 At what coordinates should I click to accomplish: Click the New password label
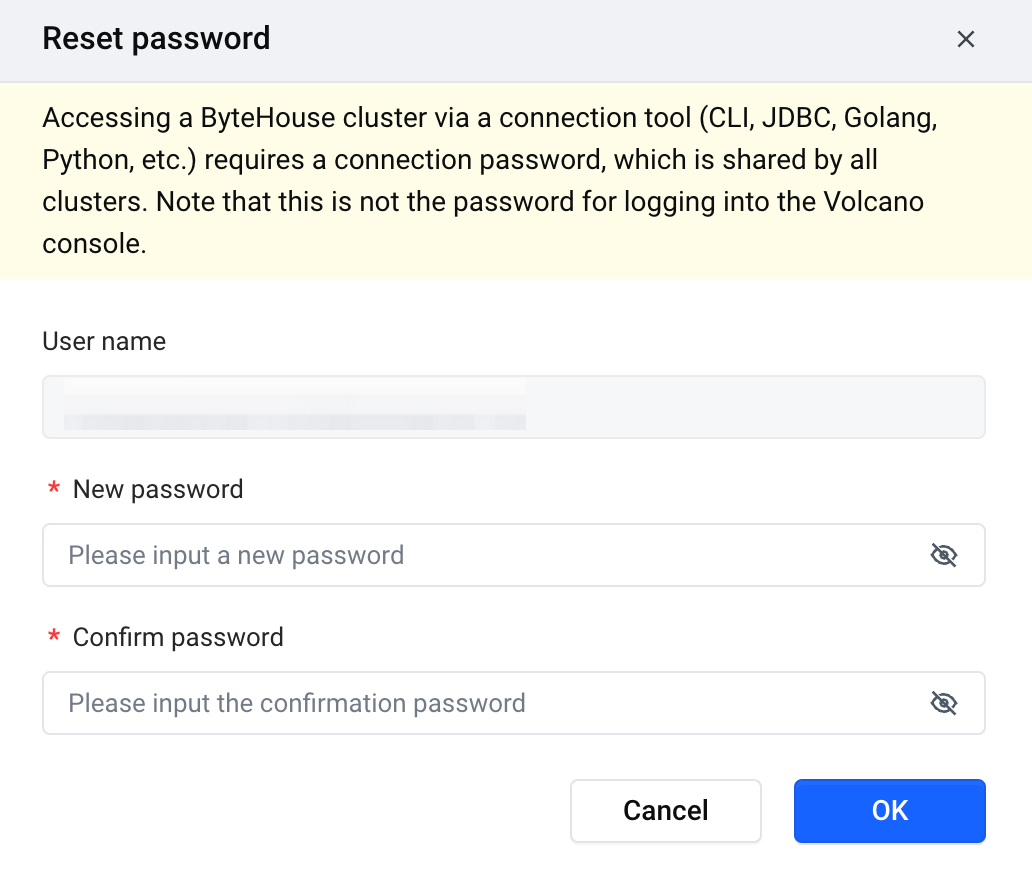click(x=158, y=489)
